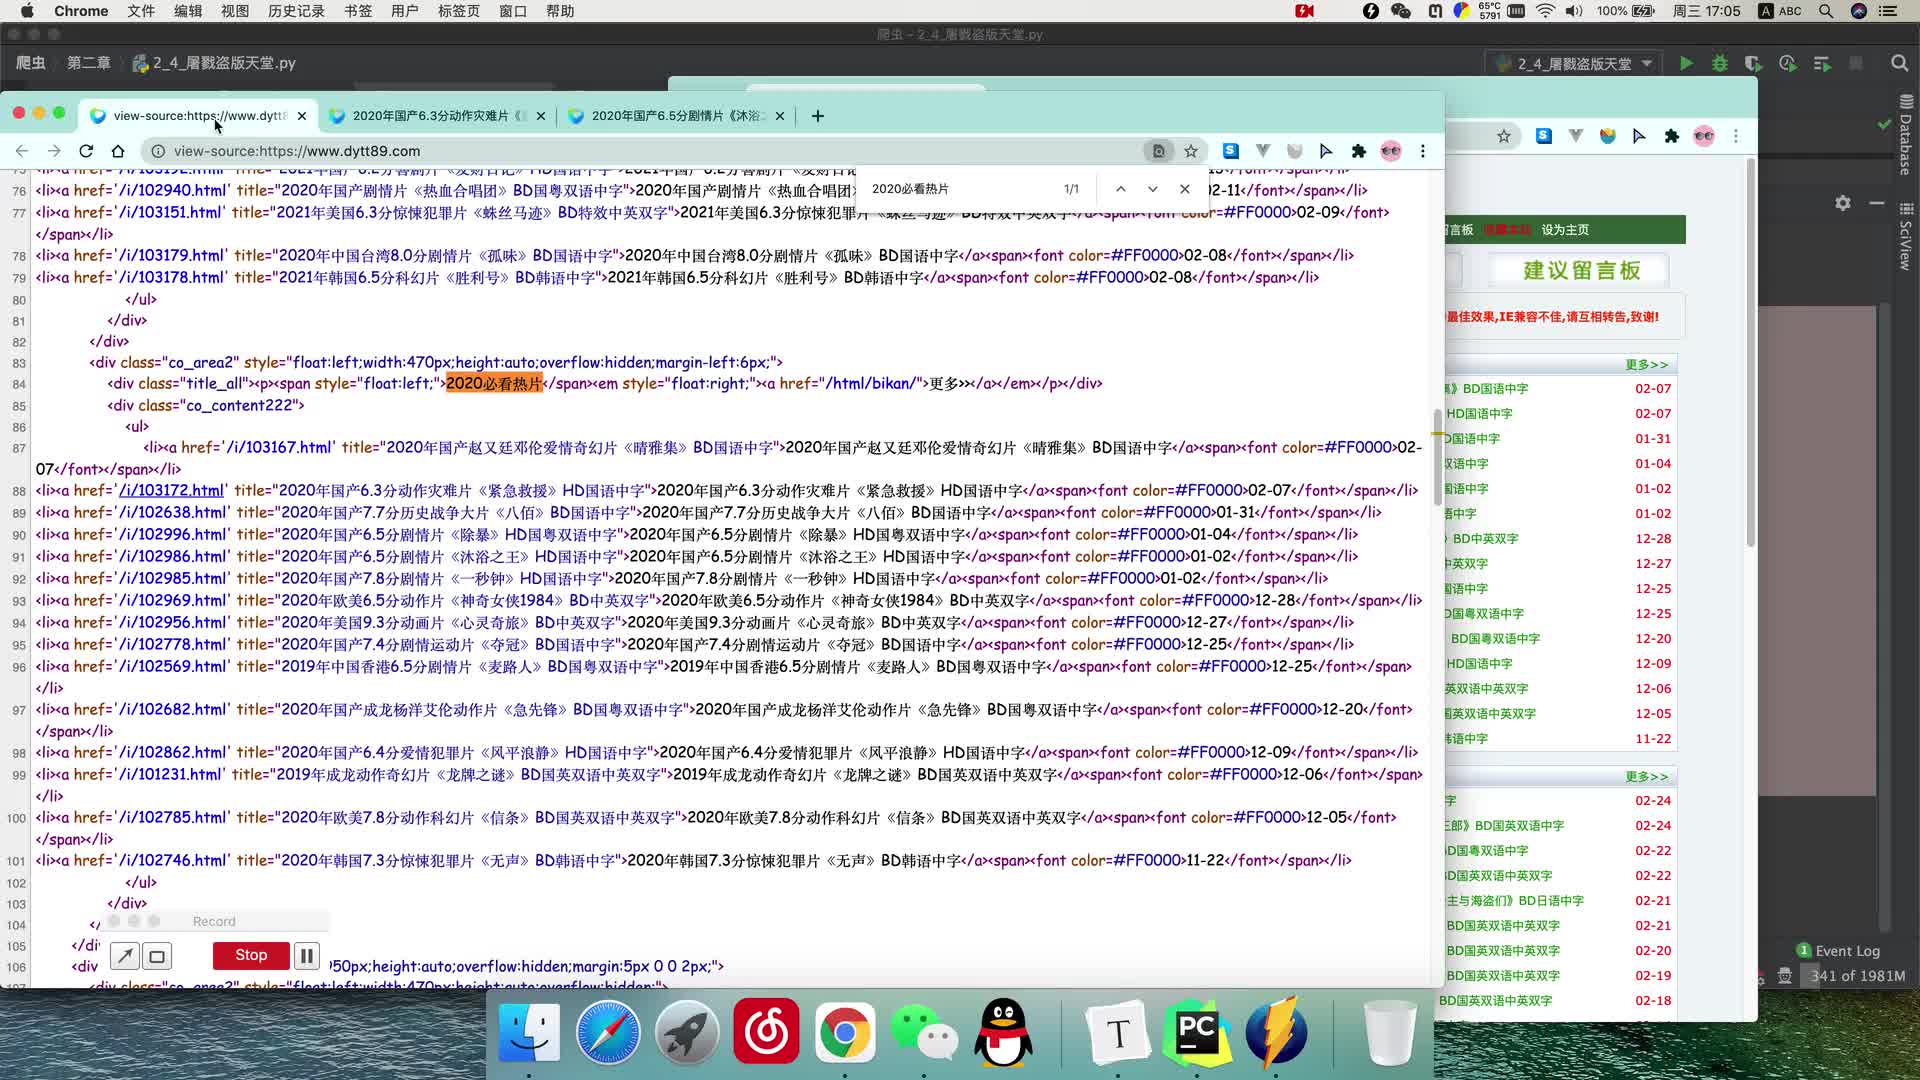Open the Database tool window in PyCharm
Screen dimensions: 1920x1080
click(1906, 135)
